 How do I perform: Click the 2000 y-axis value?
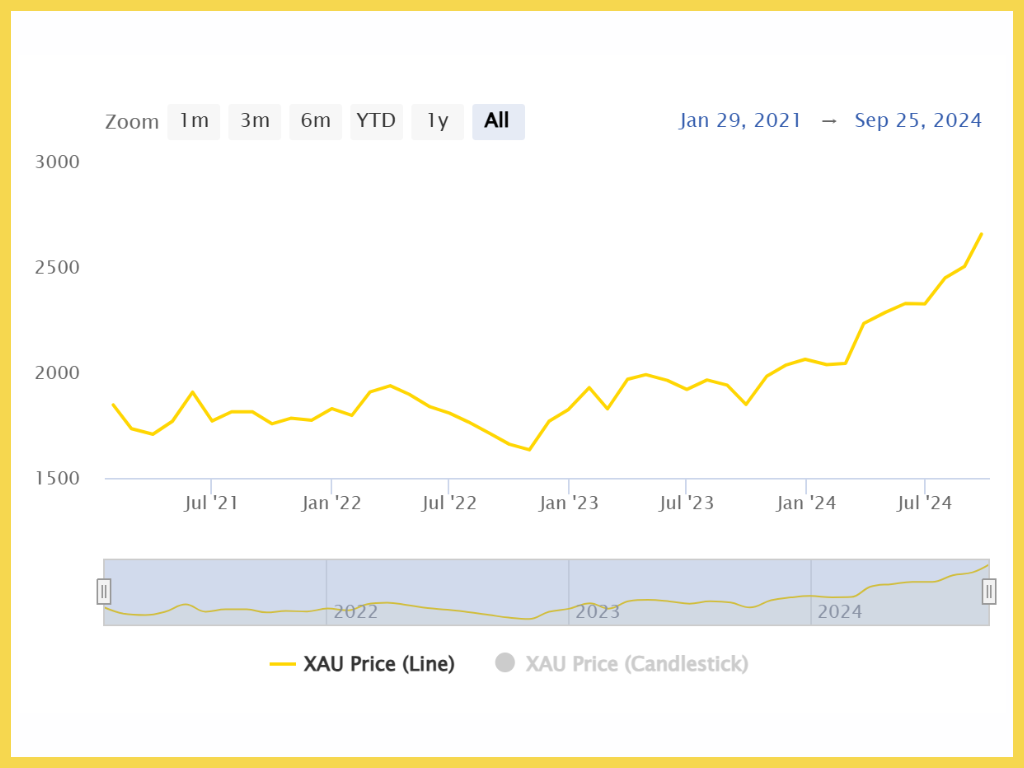coord(57,373)
